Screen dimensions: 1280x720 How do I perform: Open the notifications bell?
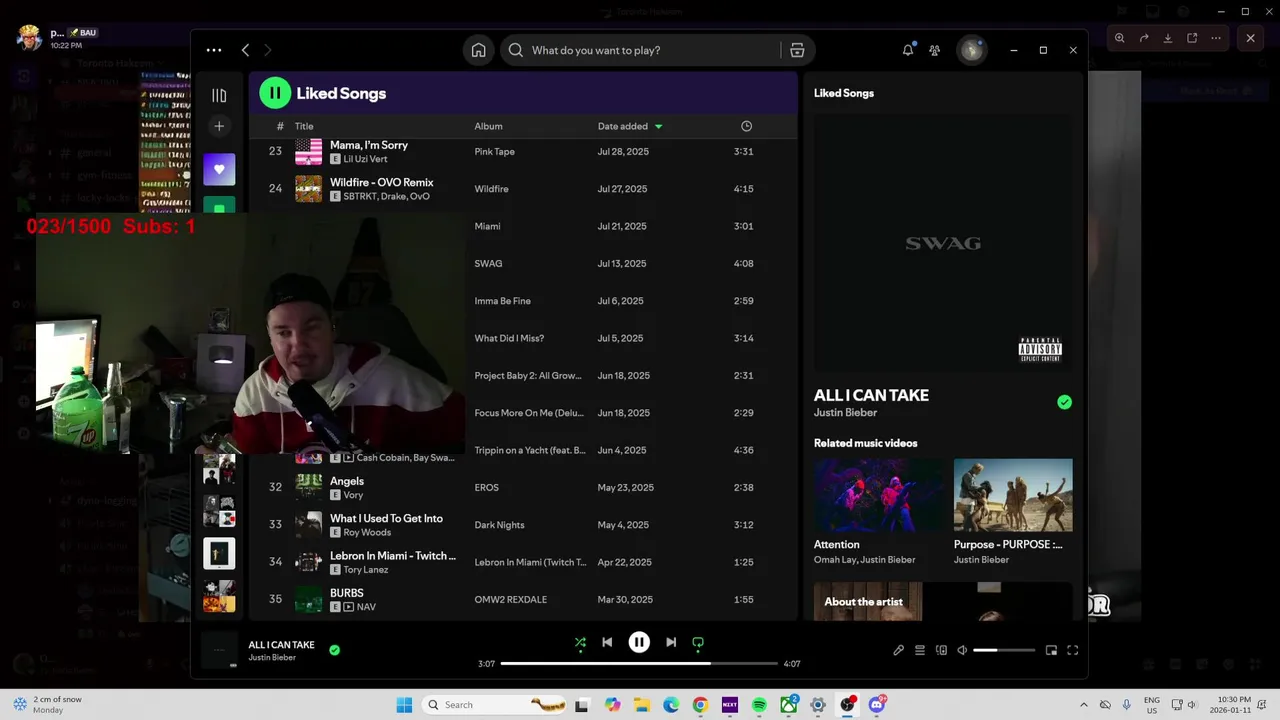(908, 50)
